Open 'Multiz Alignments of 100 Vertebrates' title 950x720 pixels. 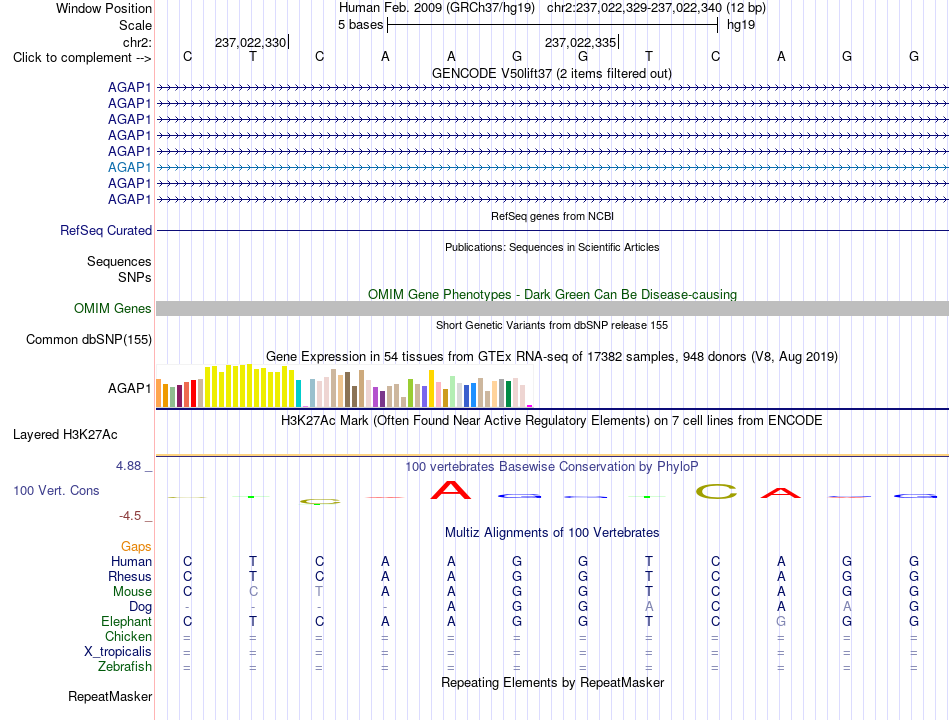[552, 533]
